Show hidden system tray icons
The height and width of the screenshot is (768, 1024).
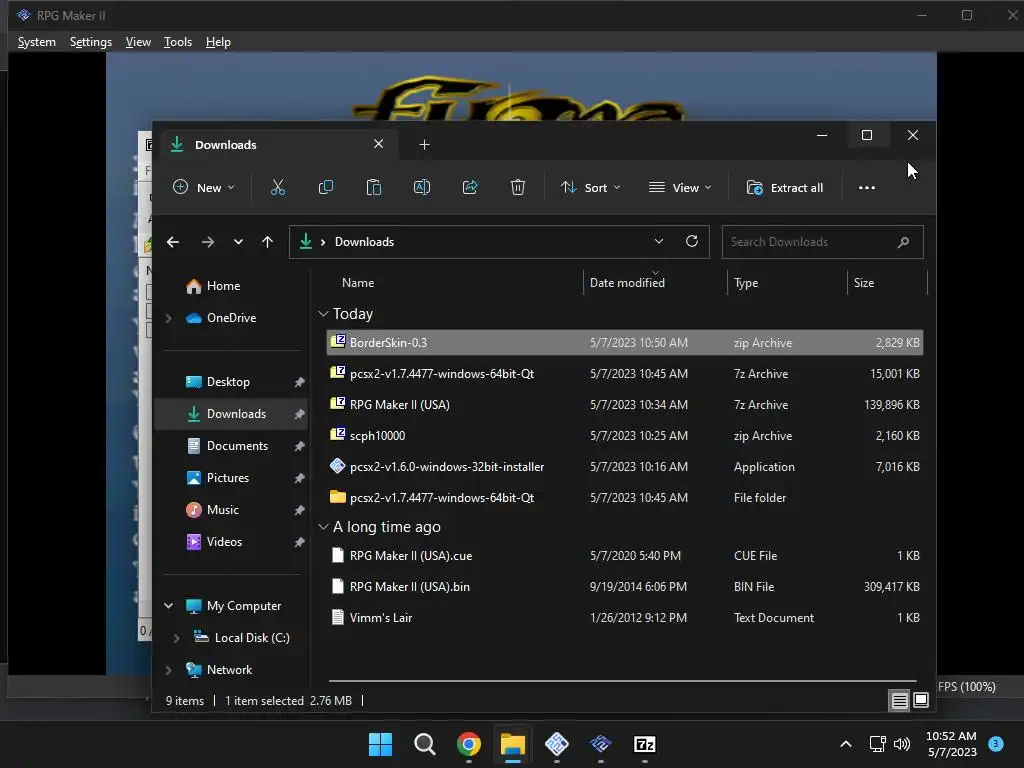point(846,744)
